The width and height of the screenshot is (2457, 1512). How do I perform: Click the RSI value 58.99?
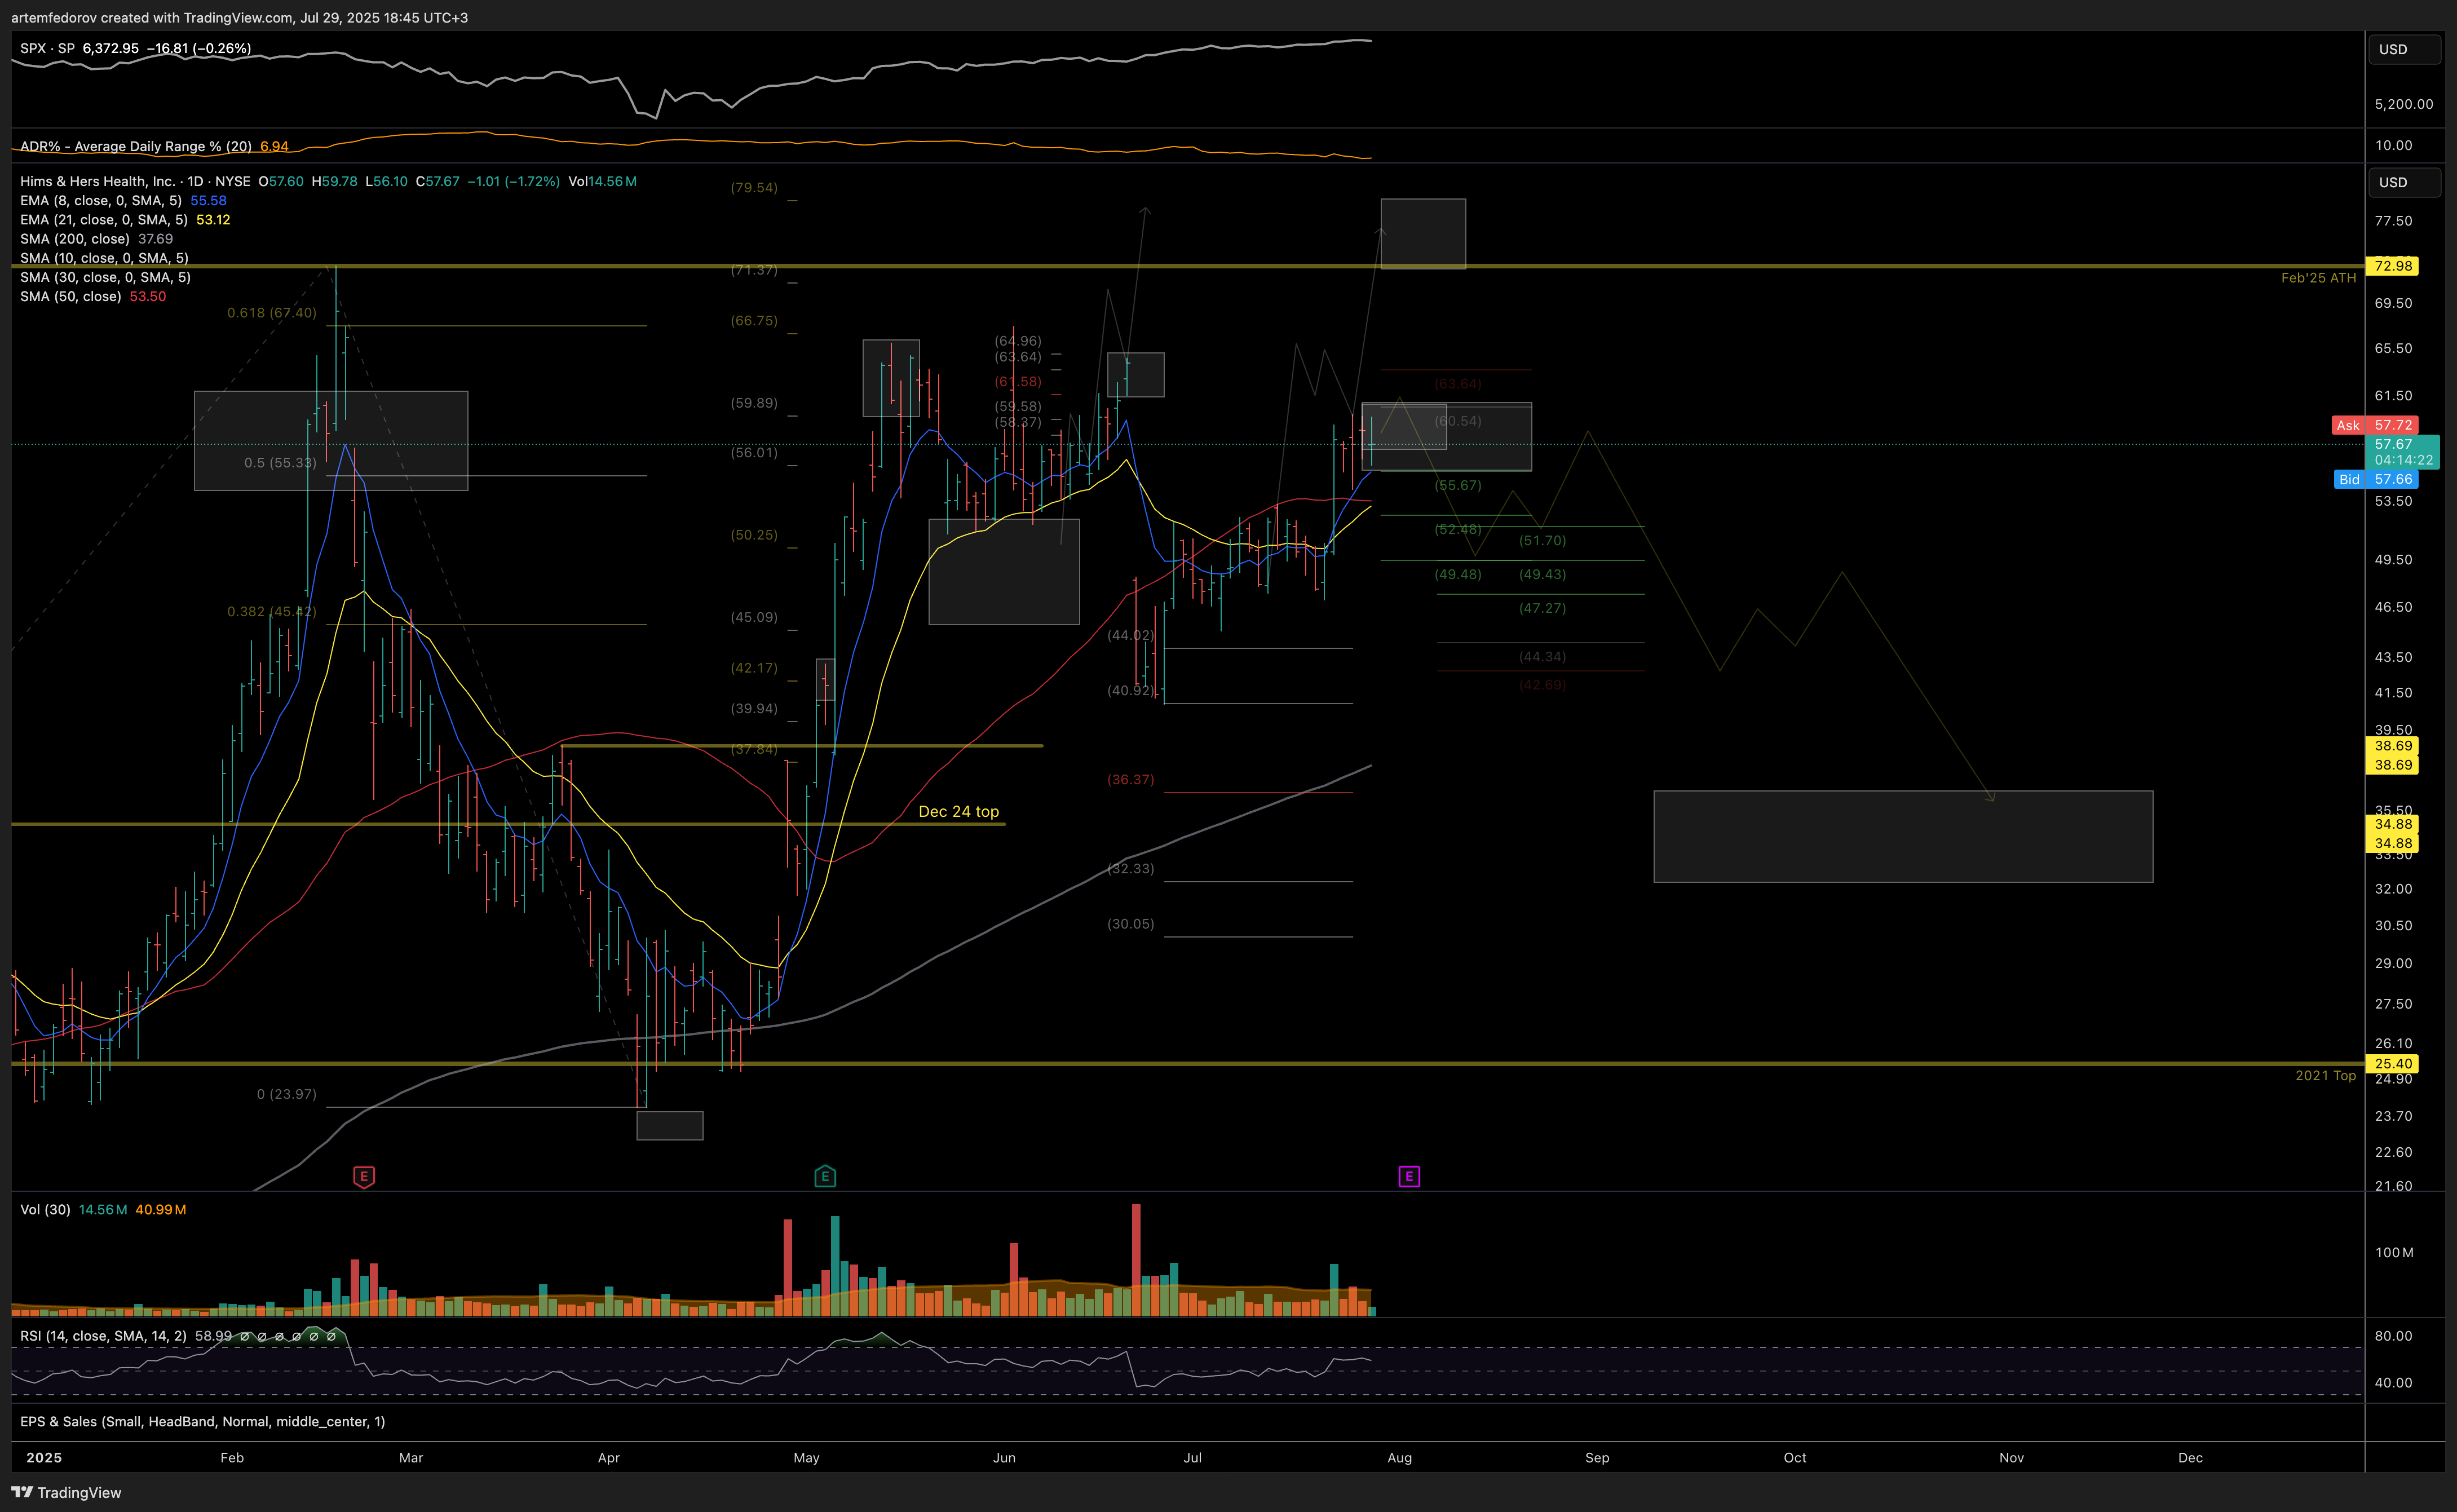point(213,1335)
